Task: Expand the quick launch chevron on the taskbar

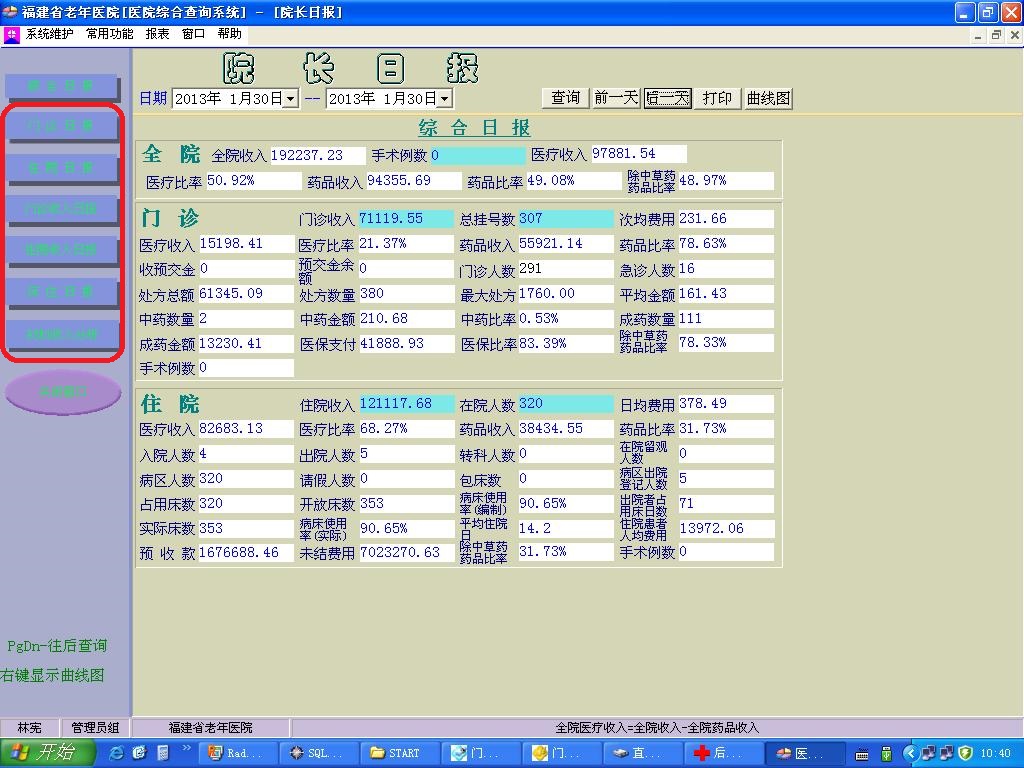Action: (186, 748)
